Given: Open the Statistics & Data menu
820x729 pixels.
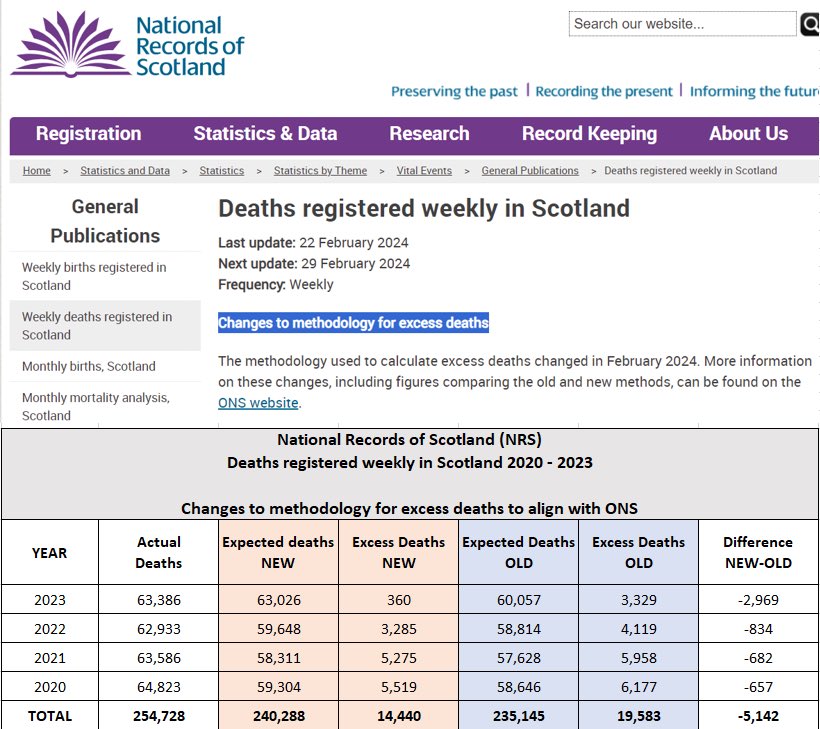Looking at the screenshot, I should point(265,134).
